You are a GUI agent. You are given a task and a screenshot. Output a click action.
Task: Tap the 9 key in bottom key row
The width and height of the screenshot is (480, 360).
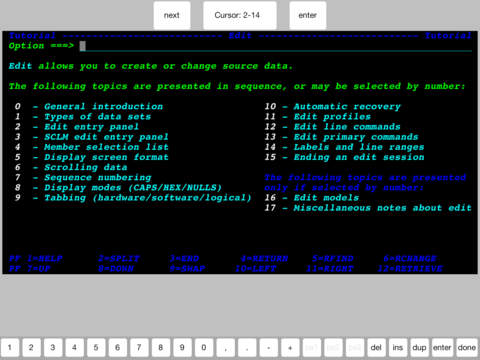point(182,348)
